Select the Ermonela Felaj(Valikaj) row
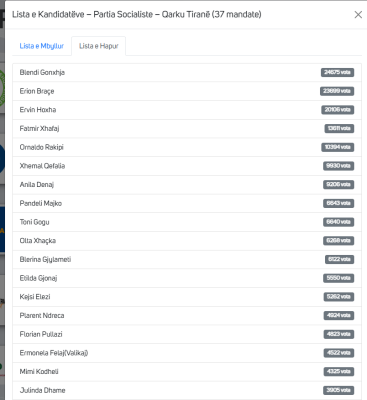The image size is (367, 400). (x=187, y=352)
